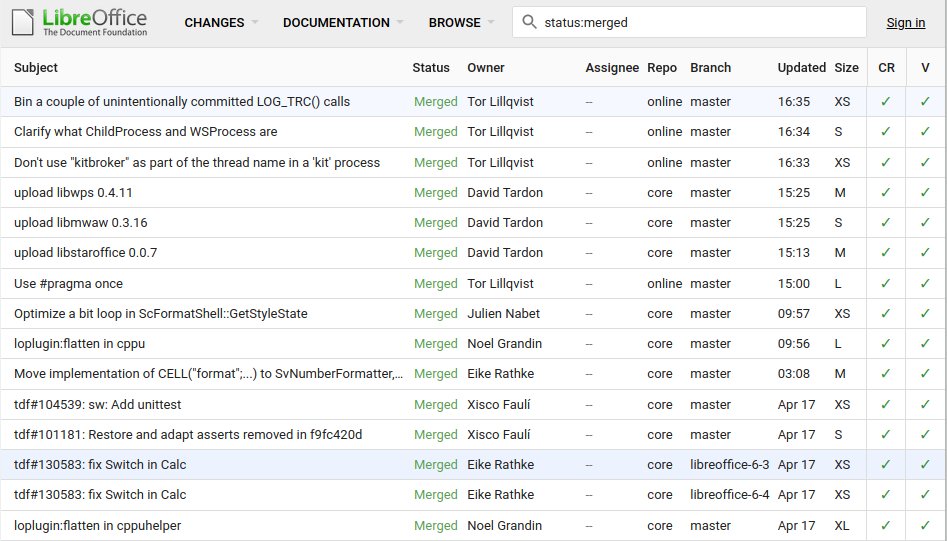
Task: Click owner David Tardon in the libwps row
Action: 505,193
